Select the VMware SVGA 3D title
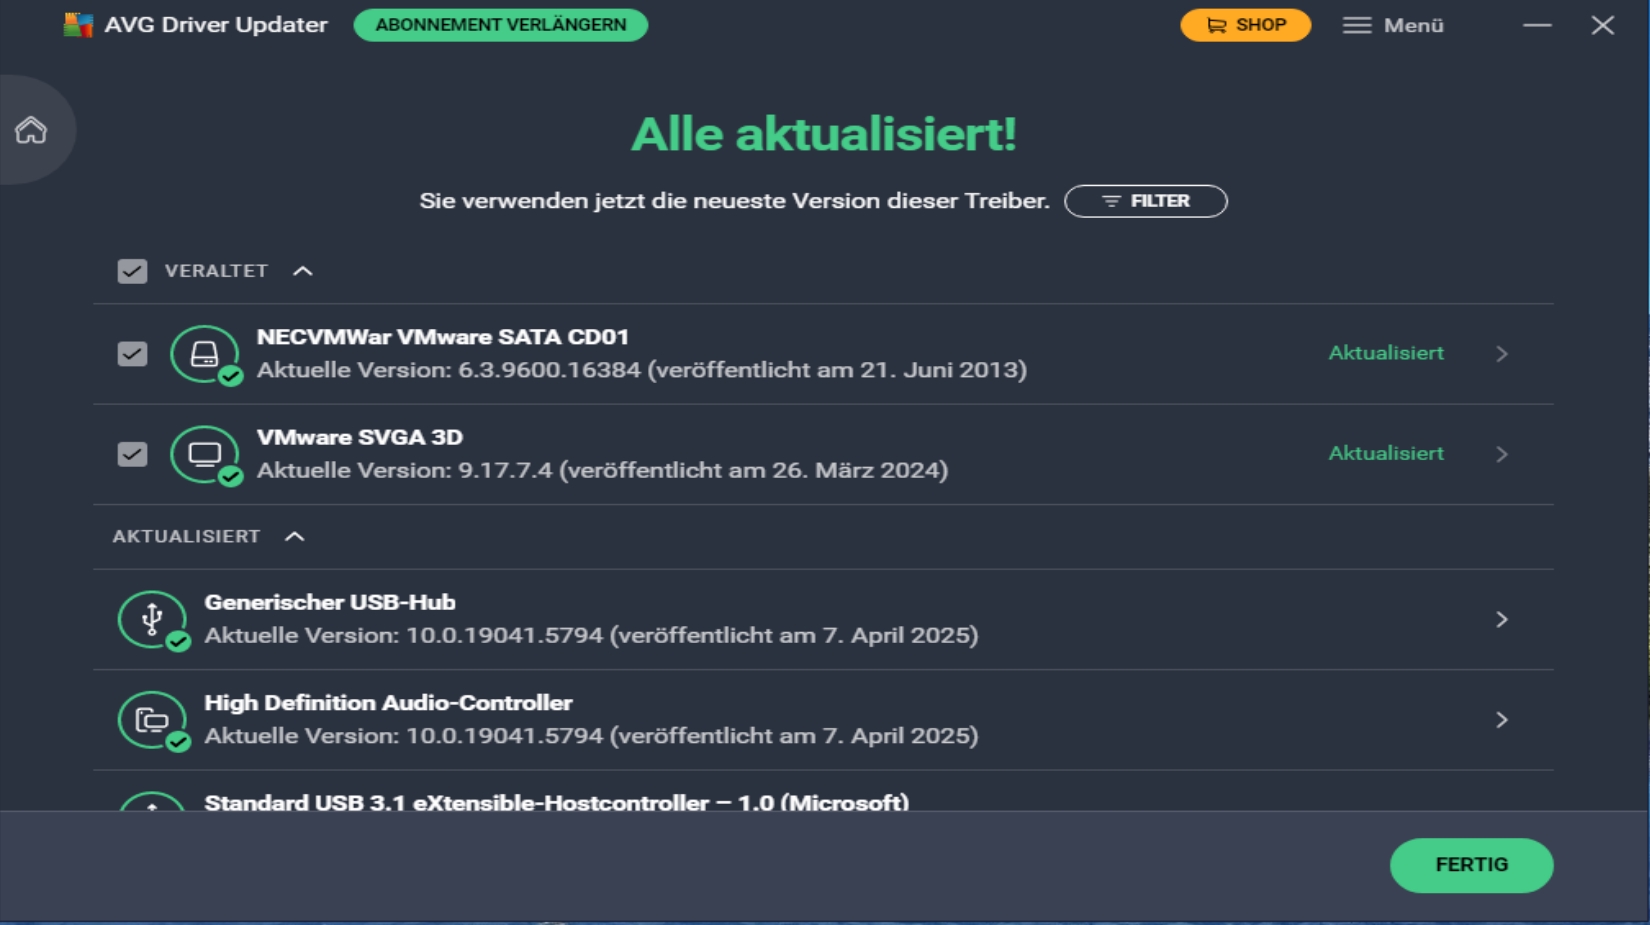This screenshot has width=1650, height=925. (360, 437)
